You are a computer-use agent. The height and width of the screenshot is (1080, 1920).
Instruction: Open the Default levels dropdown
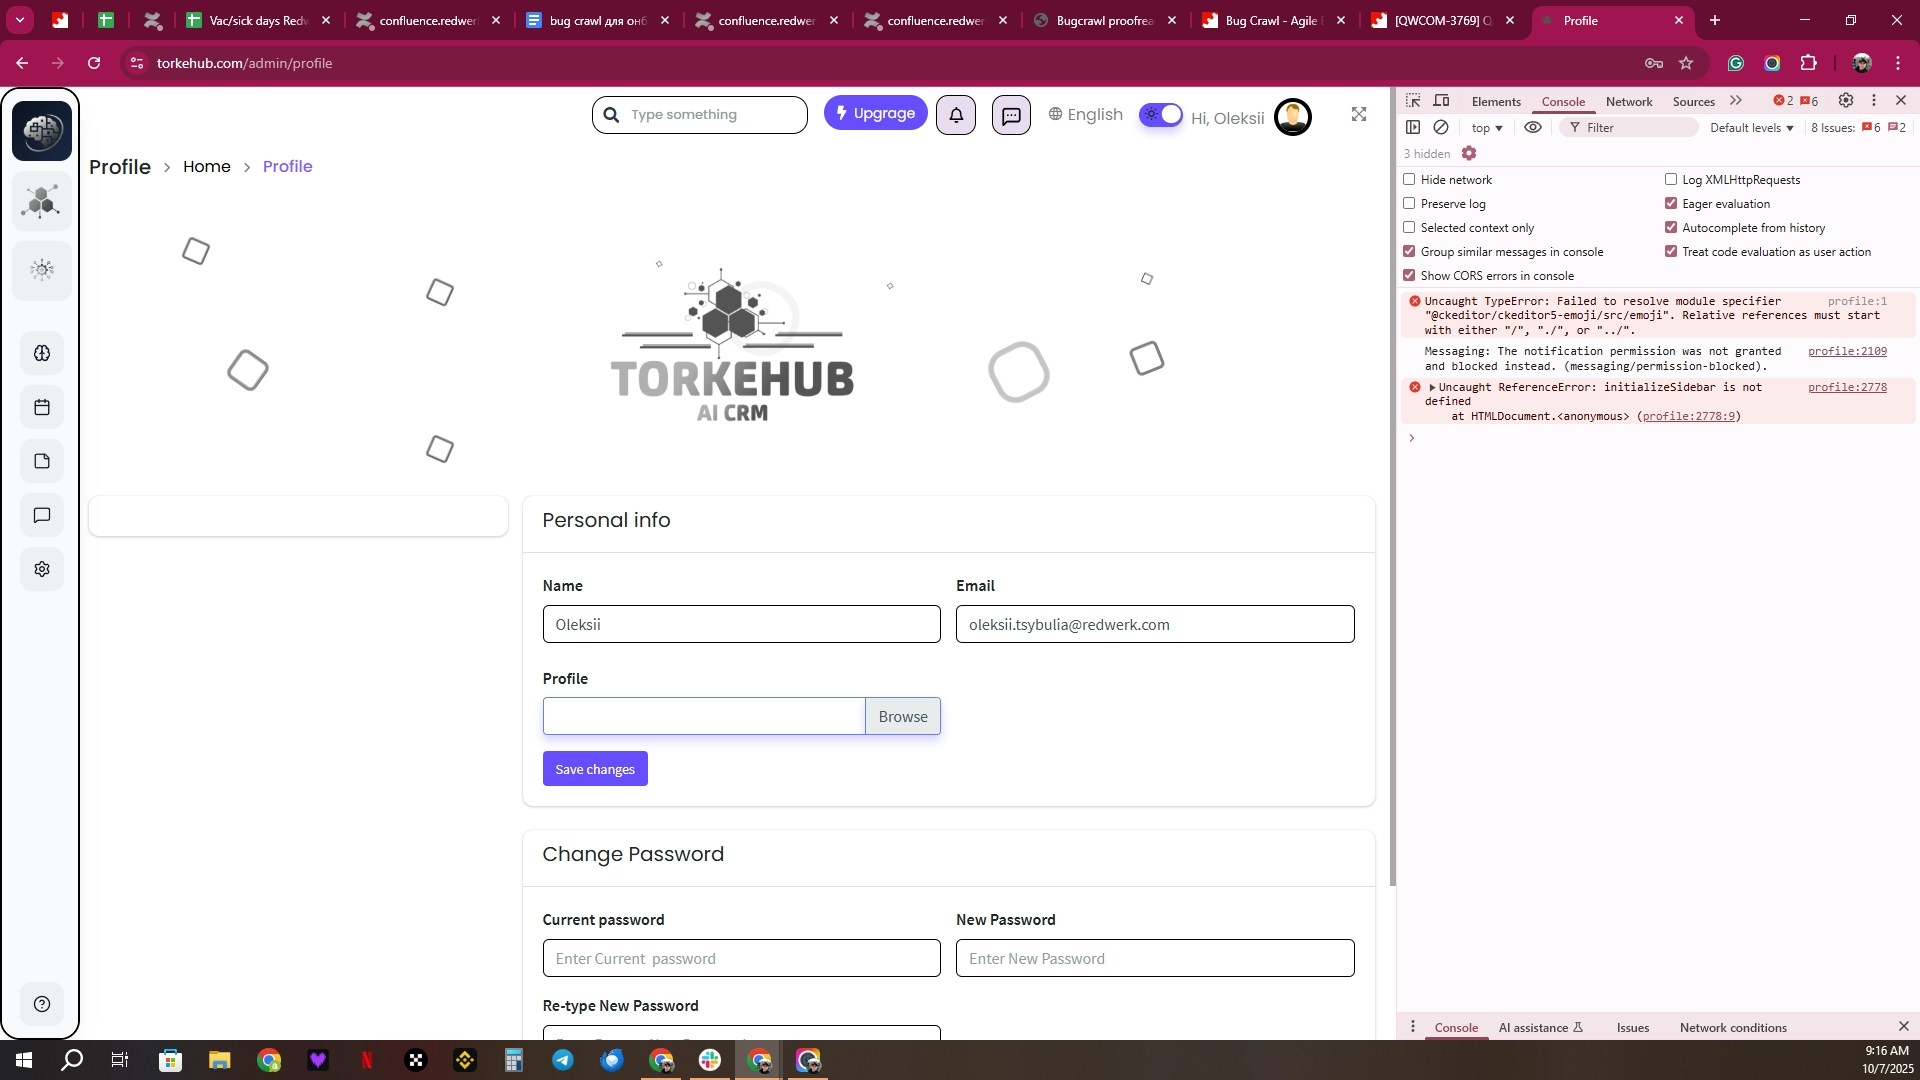tap(1752, 128)
